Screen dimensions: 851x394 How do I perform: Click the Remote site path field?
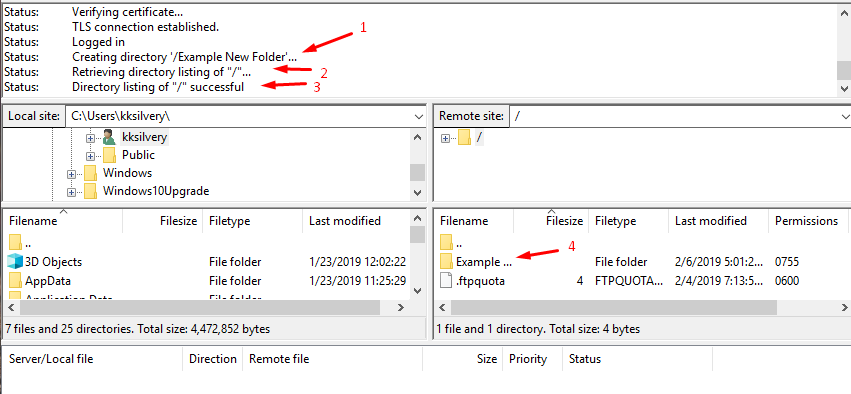(x=673, y=116)
